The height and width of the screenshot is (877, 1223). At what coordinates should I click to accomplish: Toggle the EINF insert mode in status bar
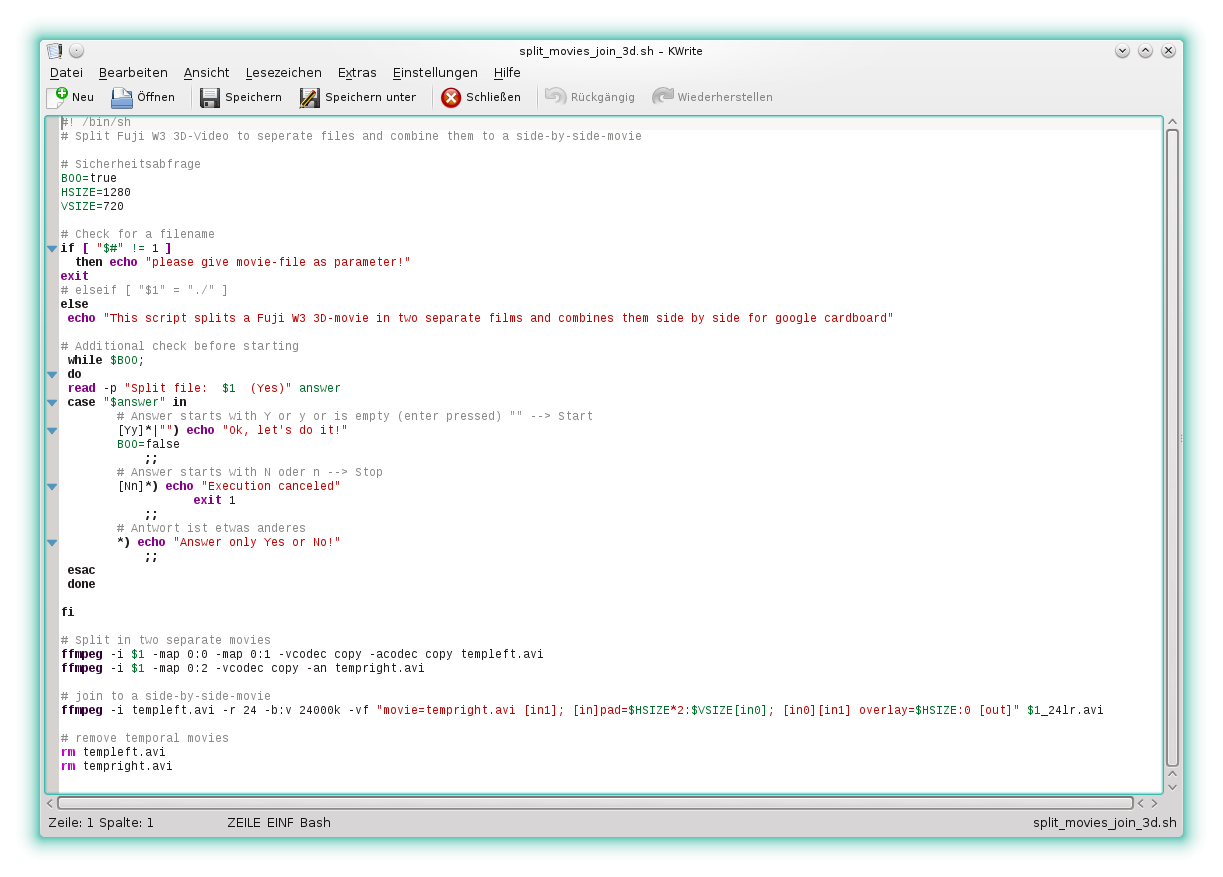click(x=280, y=823)
